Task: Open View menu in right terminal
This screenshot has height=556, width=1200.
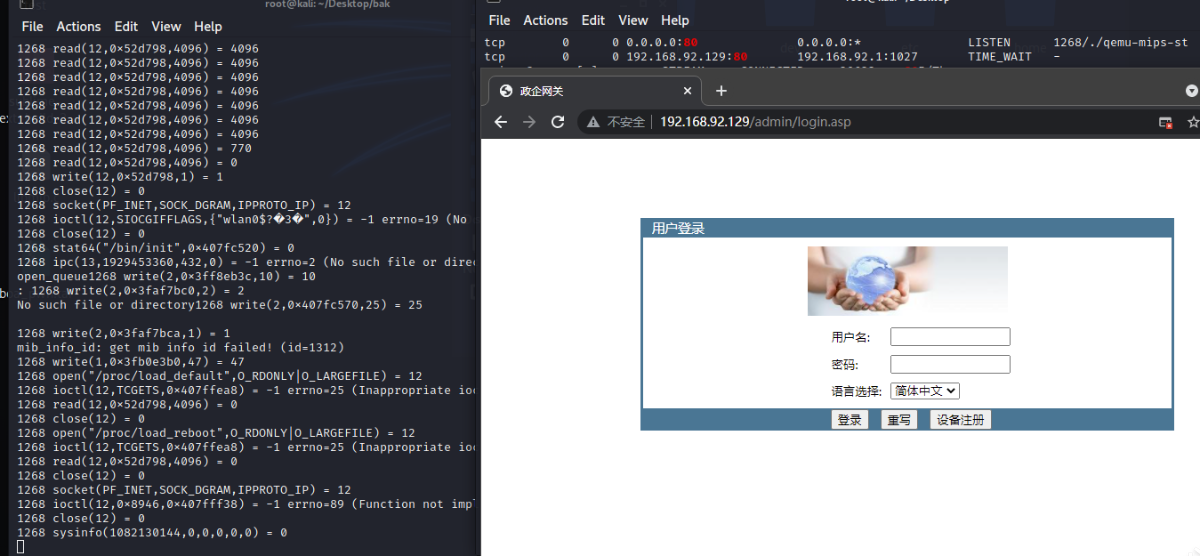Action: point(633,20)
